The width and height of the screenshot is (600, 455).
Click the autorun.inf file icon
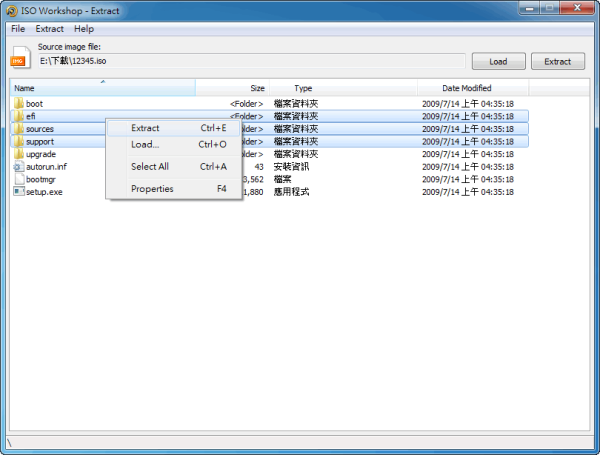pos(18,166)
